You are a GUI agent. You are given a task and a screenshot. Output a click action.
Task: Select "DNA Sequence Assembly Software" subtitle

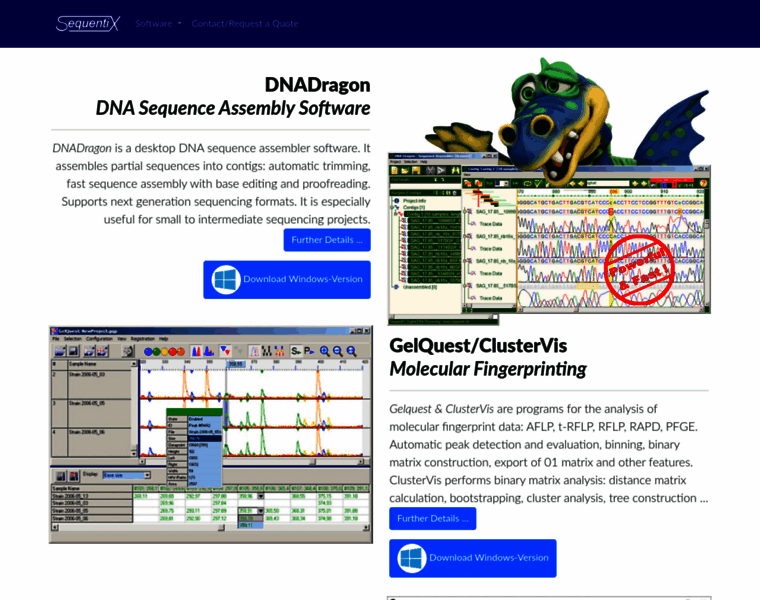coord(233,108)
